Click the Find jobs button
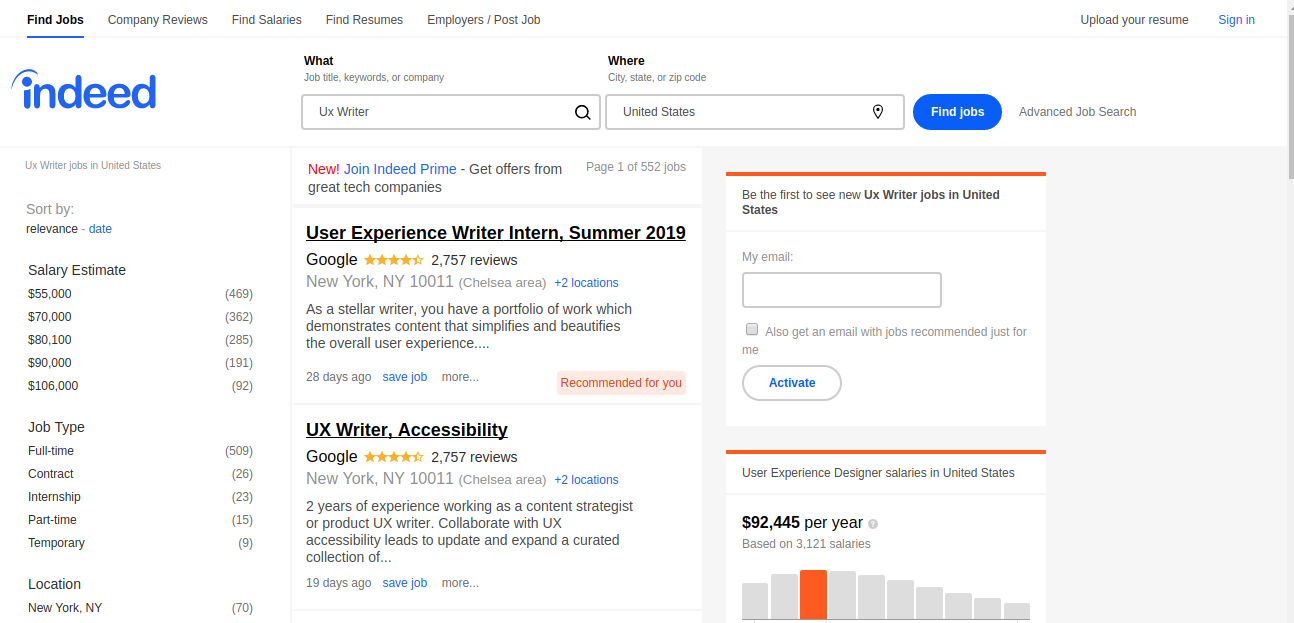The image size is (1294, 623). click(957, 112)
